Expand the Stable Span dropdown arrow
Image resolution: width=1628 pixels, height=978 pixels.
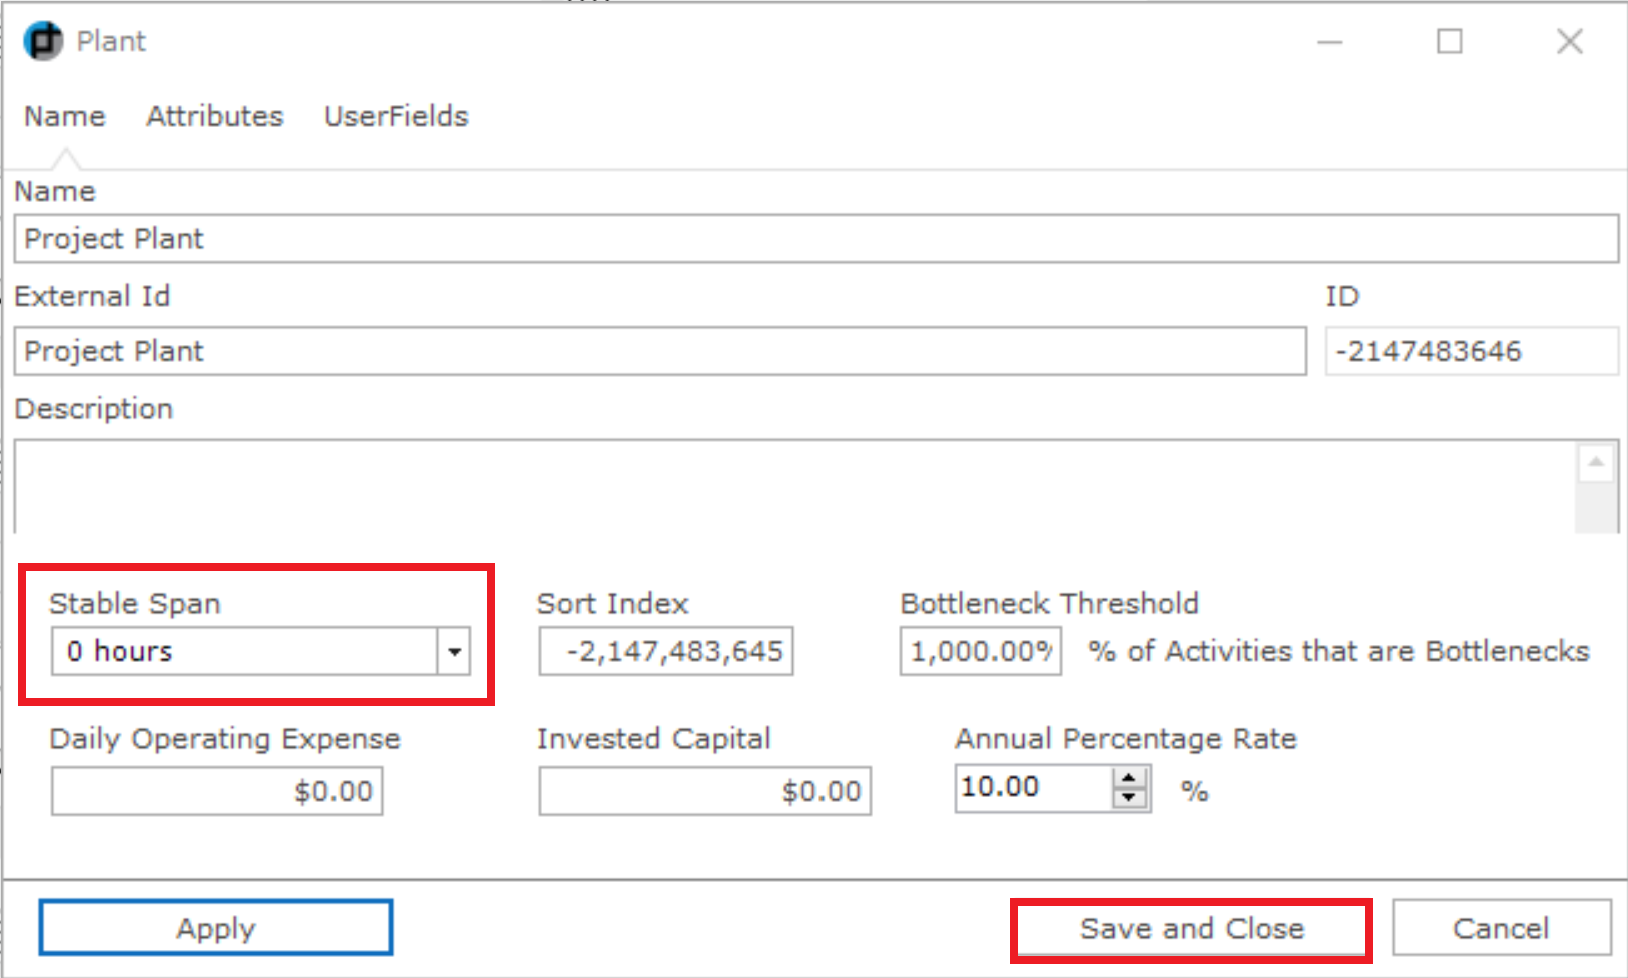(x=454, y=652)
